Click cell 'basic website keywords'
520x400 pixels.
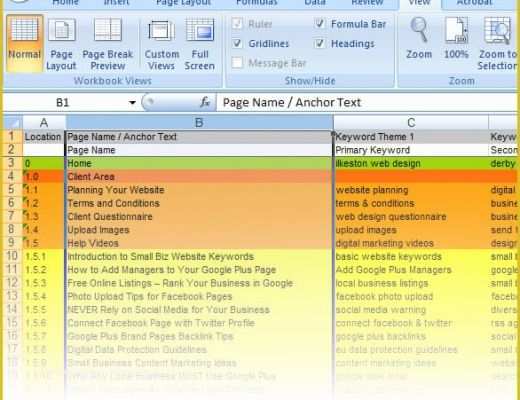pyautogui.click(x=411, y=256)
